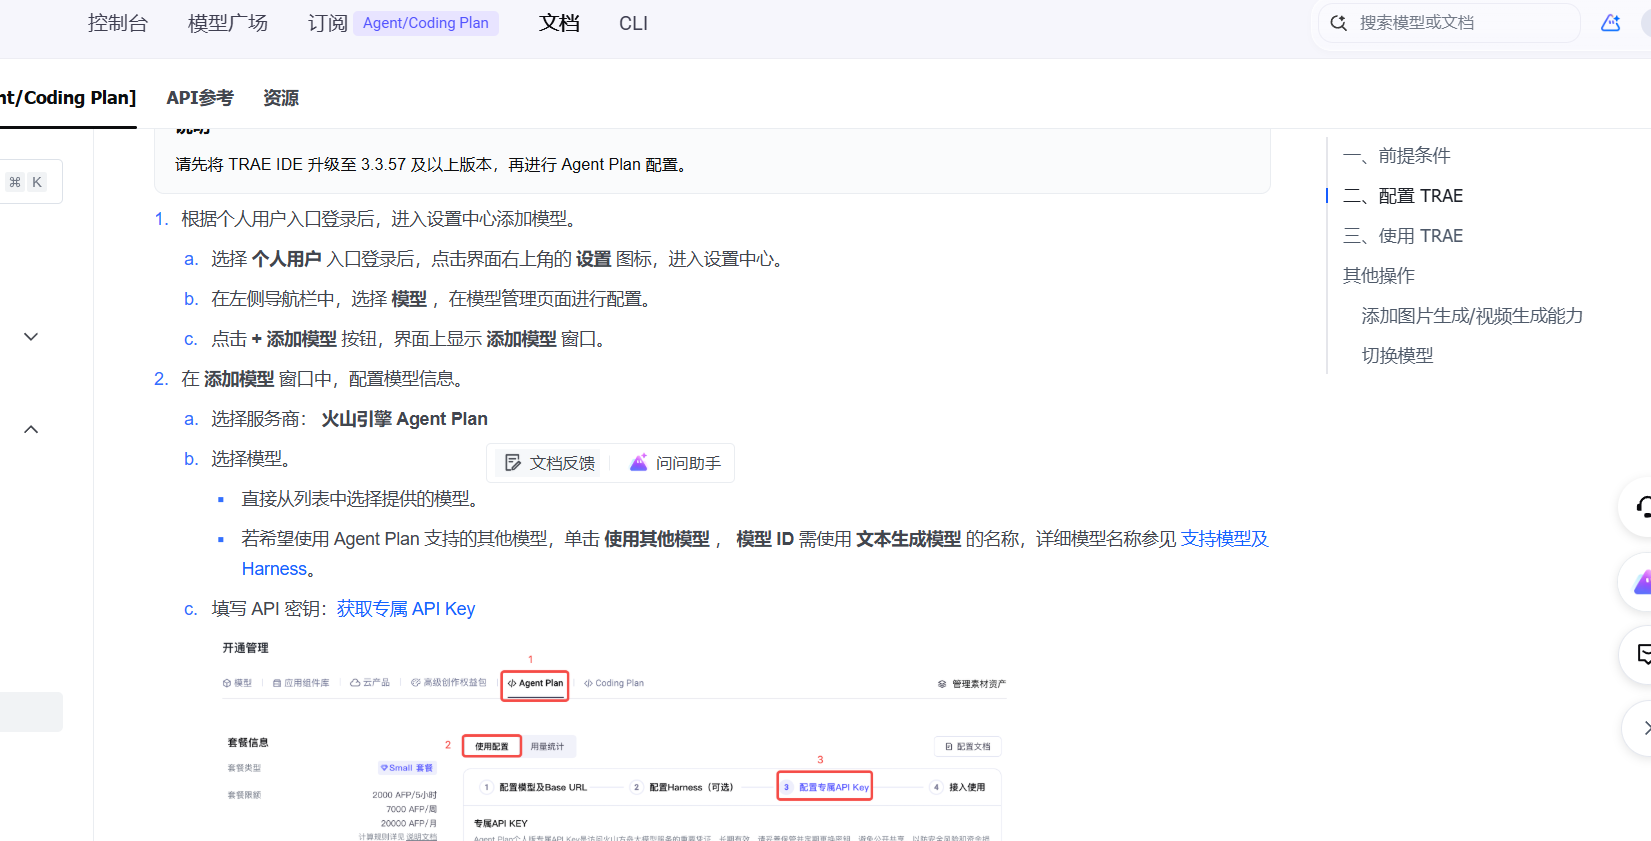Switch to the 资源 tab
Screen dimensions: 1651x841
(x=281, y=98)
